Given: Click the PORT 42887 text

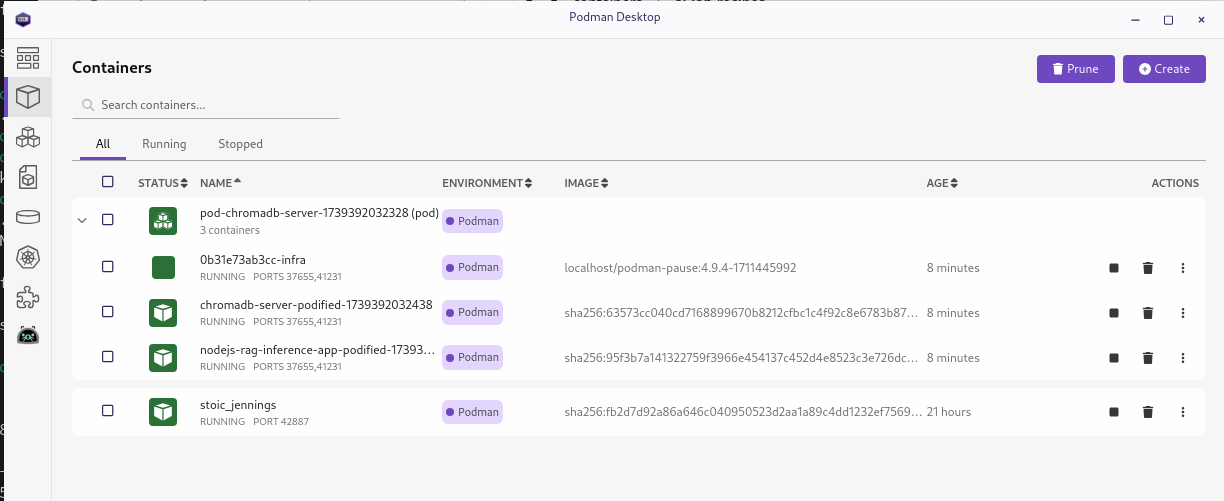Looking at the screenshot, I should click(x=281, y=422).
